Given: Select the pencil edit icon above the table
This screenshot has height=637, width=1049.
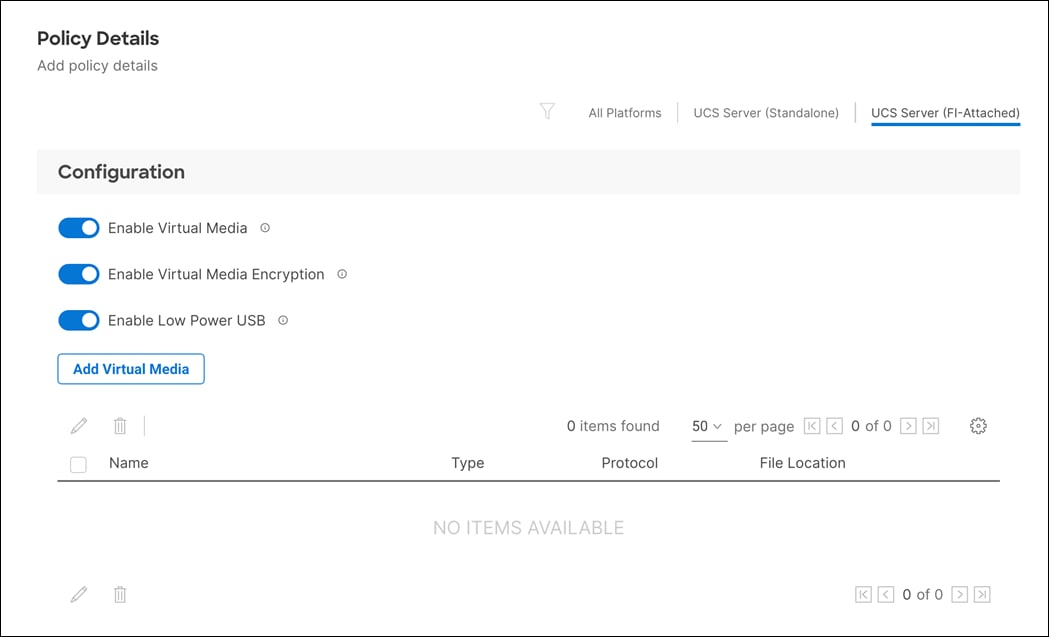Looking at the screenshot, I should pyautogui.click(x=79, y=425).
